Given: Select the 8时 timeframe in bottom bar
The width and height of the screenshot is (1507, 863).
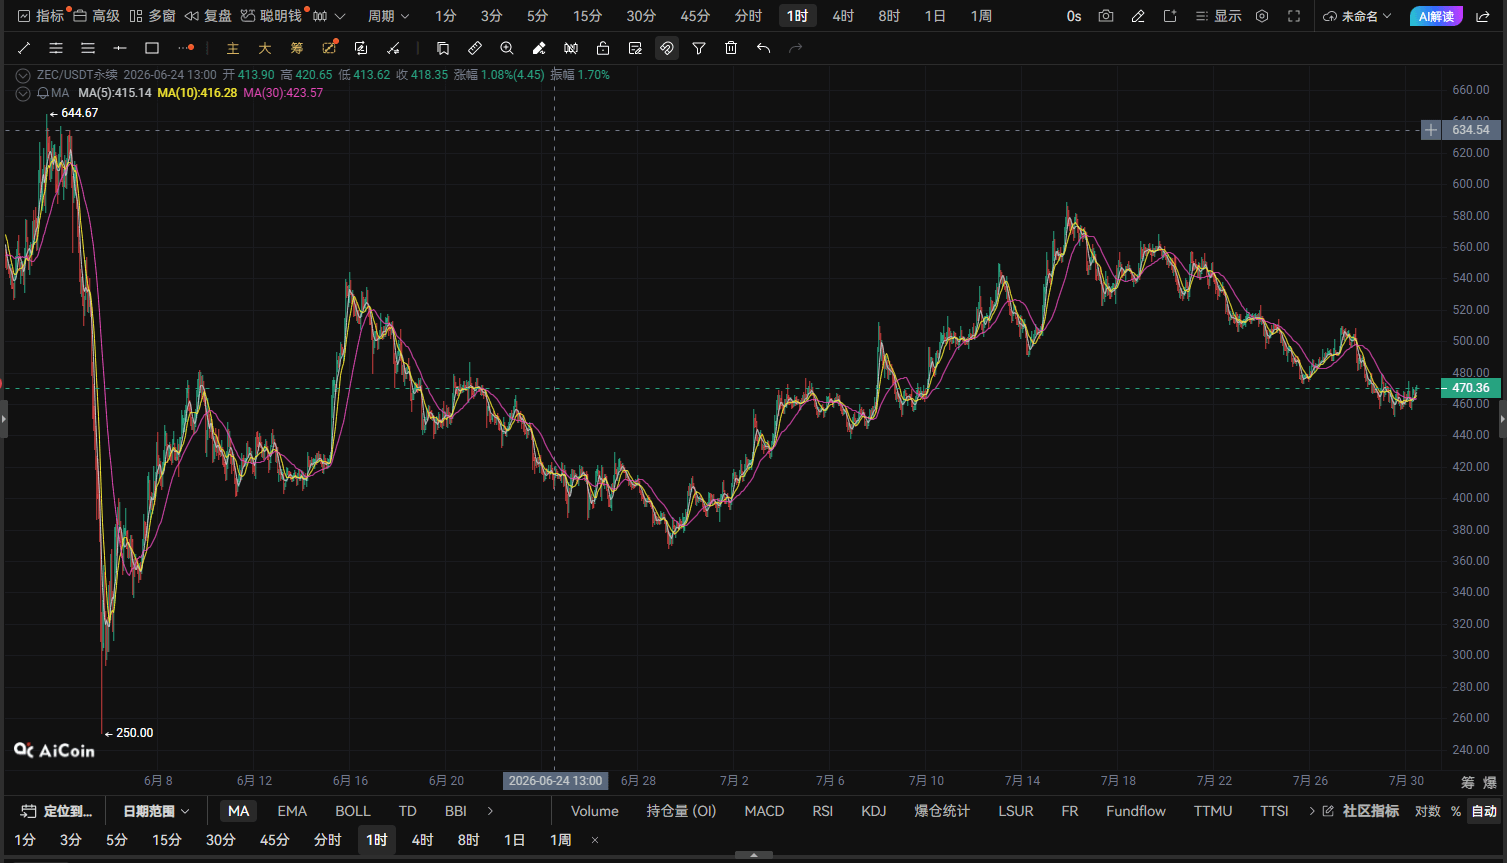Looking at the screenshot, I should point(468,840).
